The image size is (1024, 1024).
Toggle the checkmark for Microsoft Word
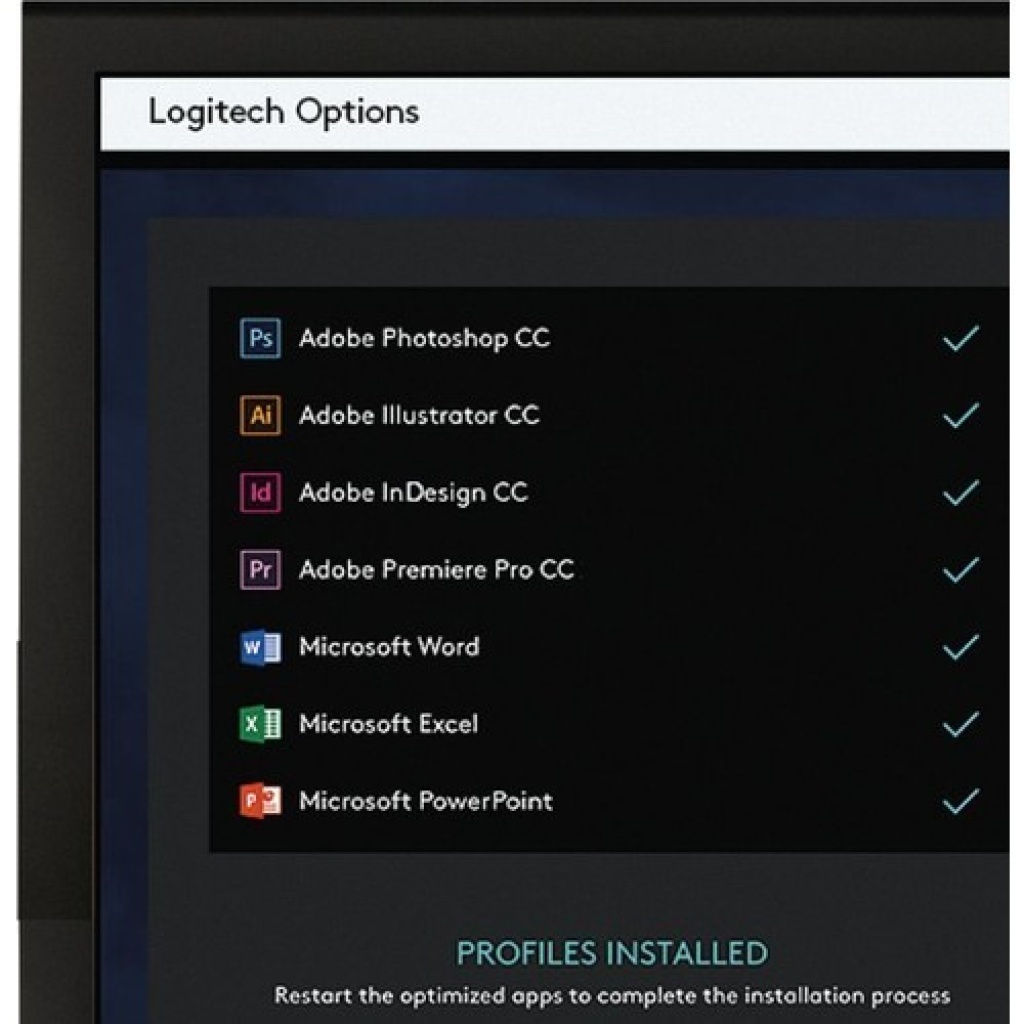pos(961,647)
